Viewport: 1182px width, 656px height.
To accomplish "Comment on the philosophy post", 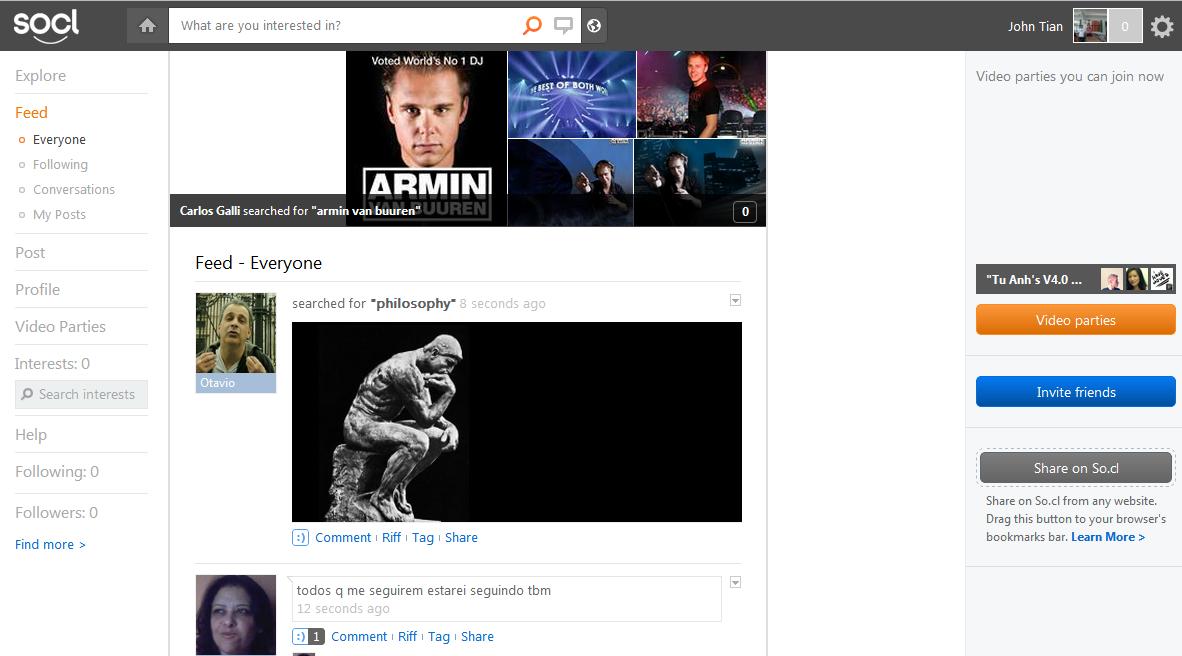I will coord(343,538).
